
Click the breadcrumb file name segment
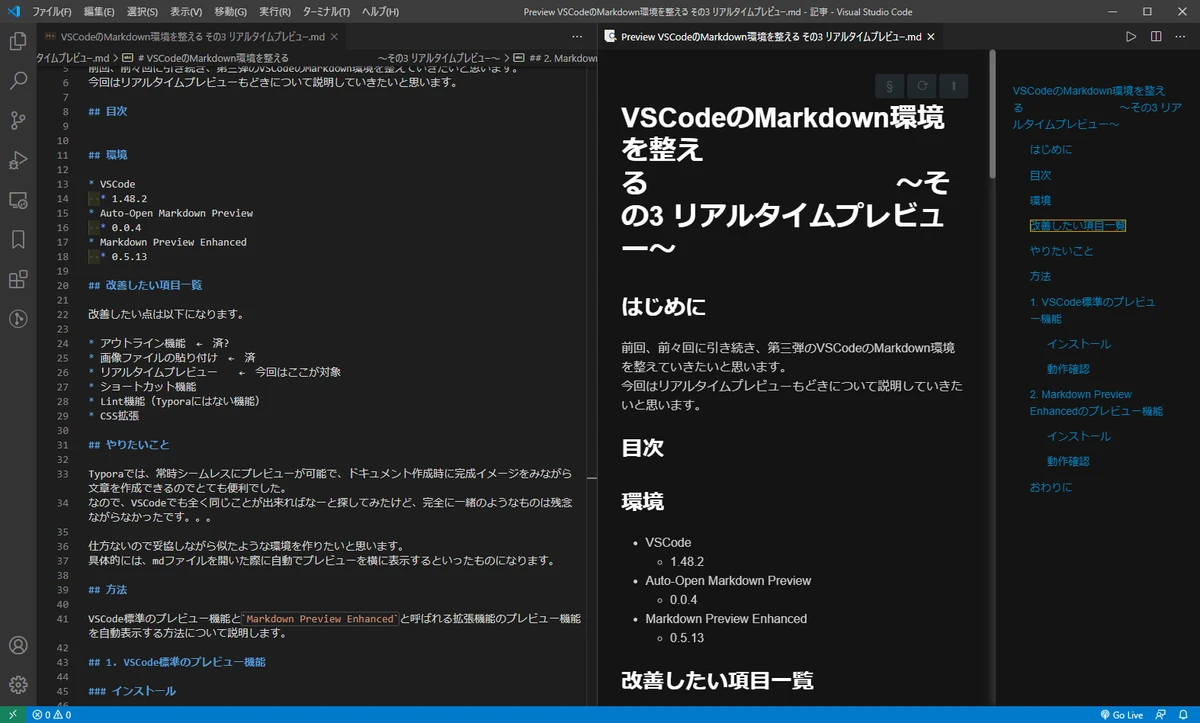[x=72, y=58]
